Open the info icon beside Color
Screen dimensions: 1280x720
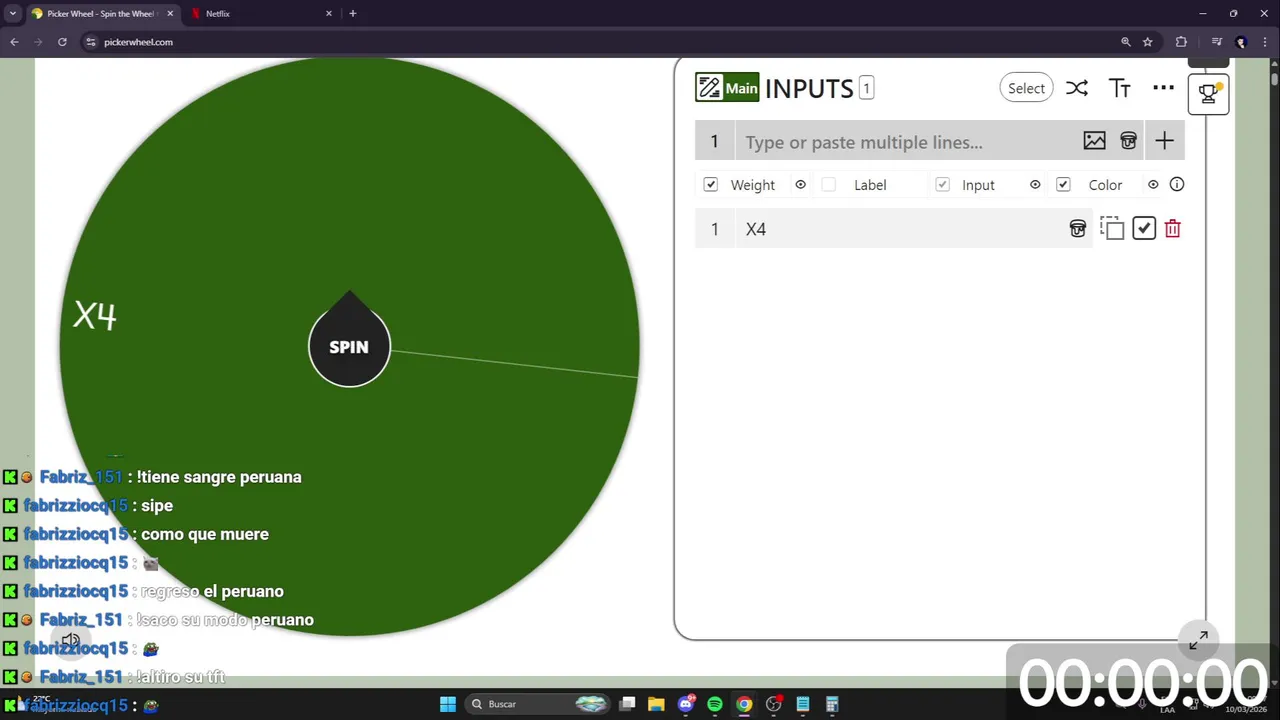(x=1177, y=184)
